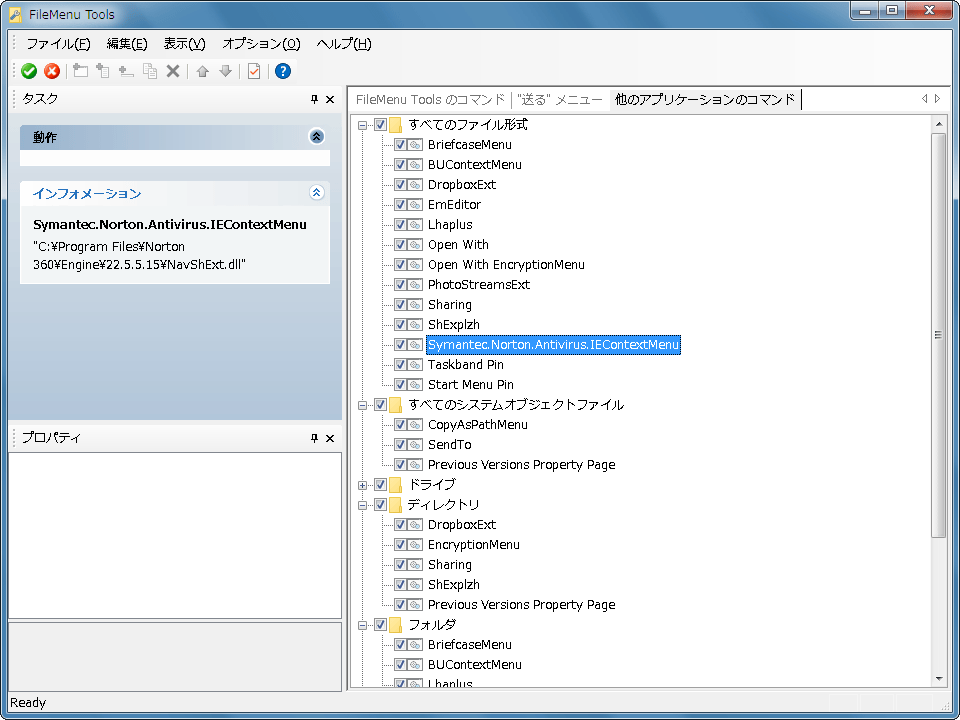This screenshot has height=720, width=960.
Task: Select the Sharing row under すべてのファイル形式
Action: 449,305
